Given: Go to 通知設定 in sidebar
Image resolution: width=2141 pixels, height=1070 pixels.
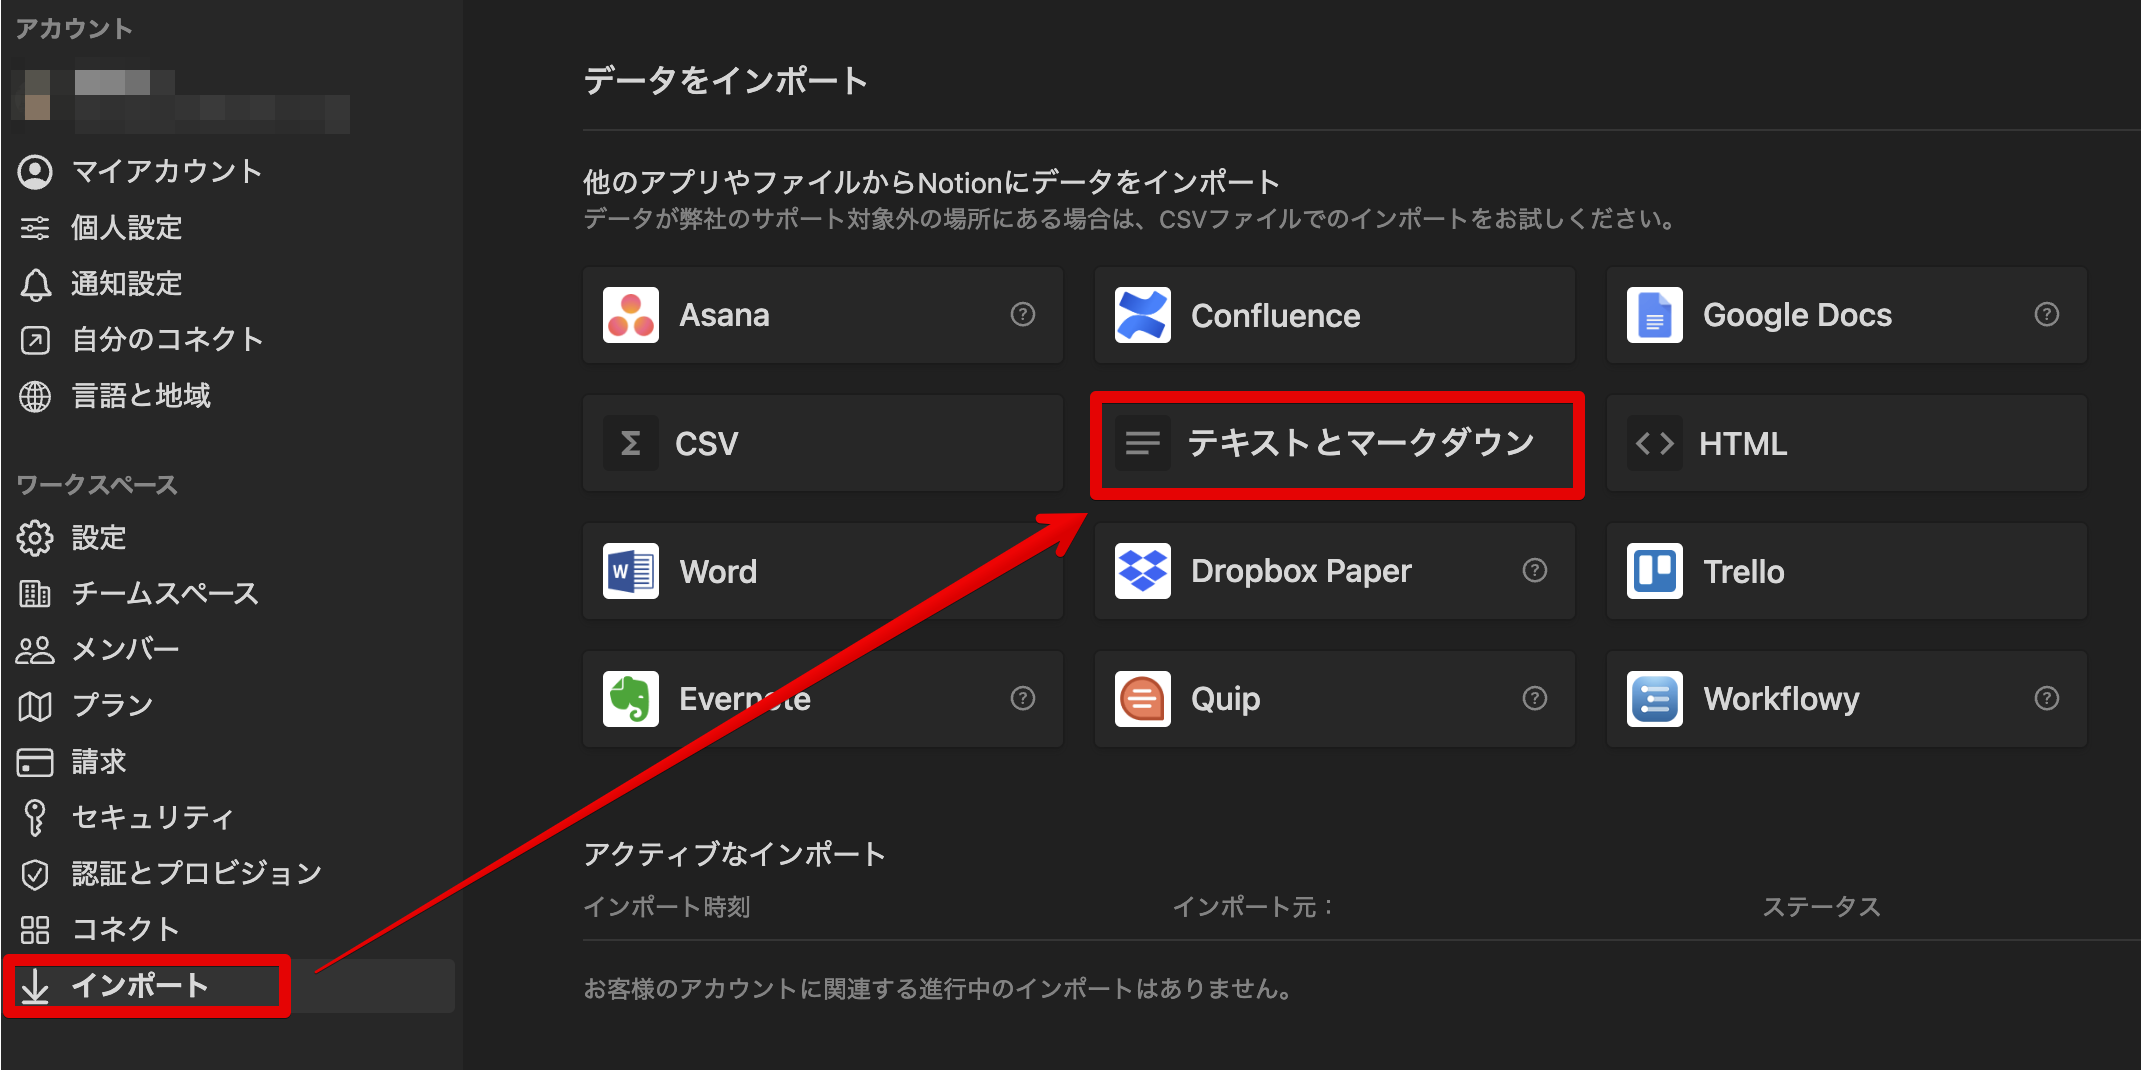Looking at the screenshot, I should [126, 284].
